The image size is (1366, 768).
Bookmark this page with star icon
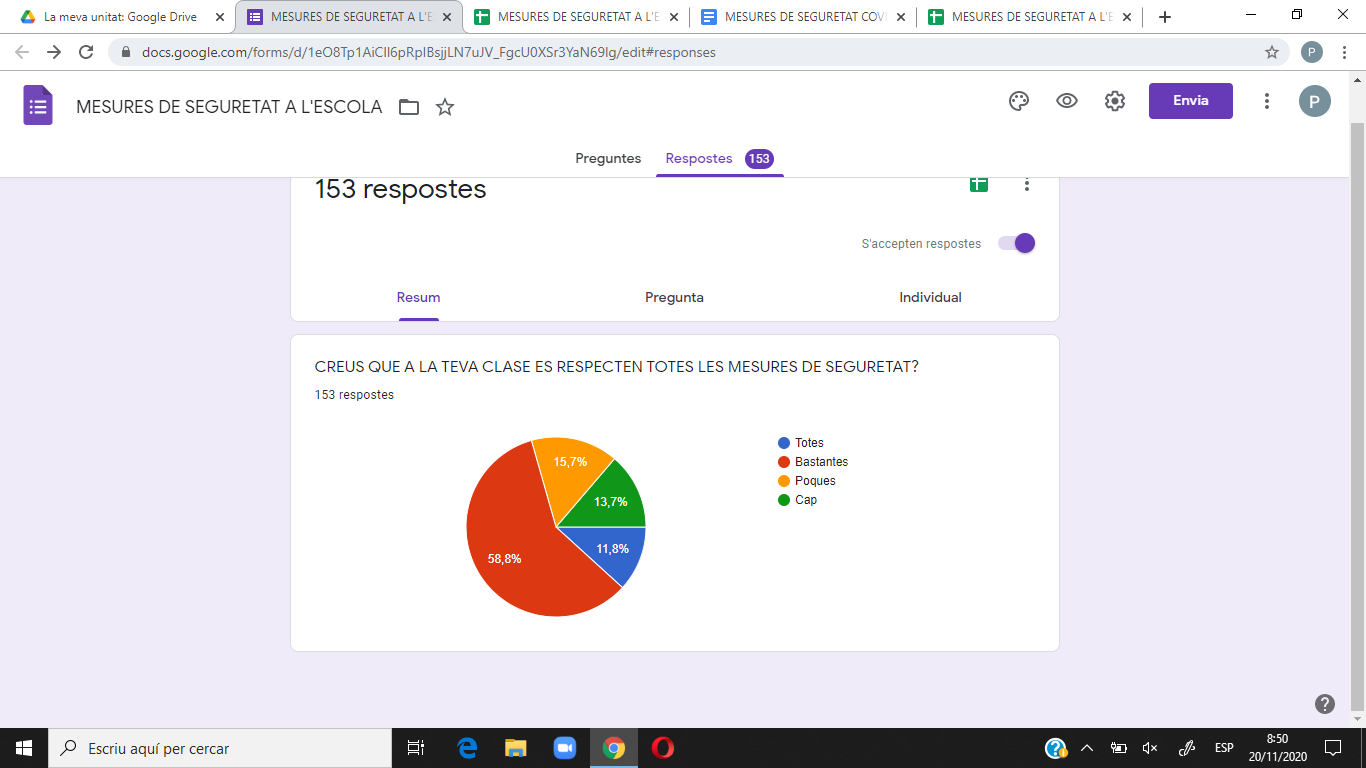click(1272, 52)
